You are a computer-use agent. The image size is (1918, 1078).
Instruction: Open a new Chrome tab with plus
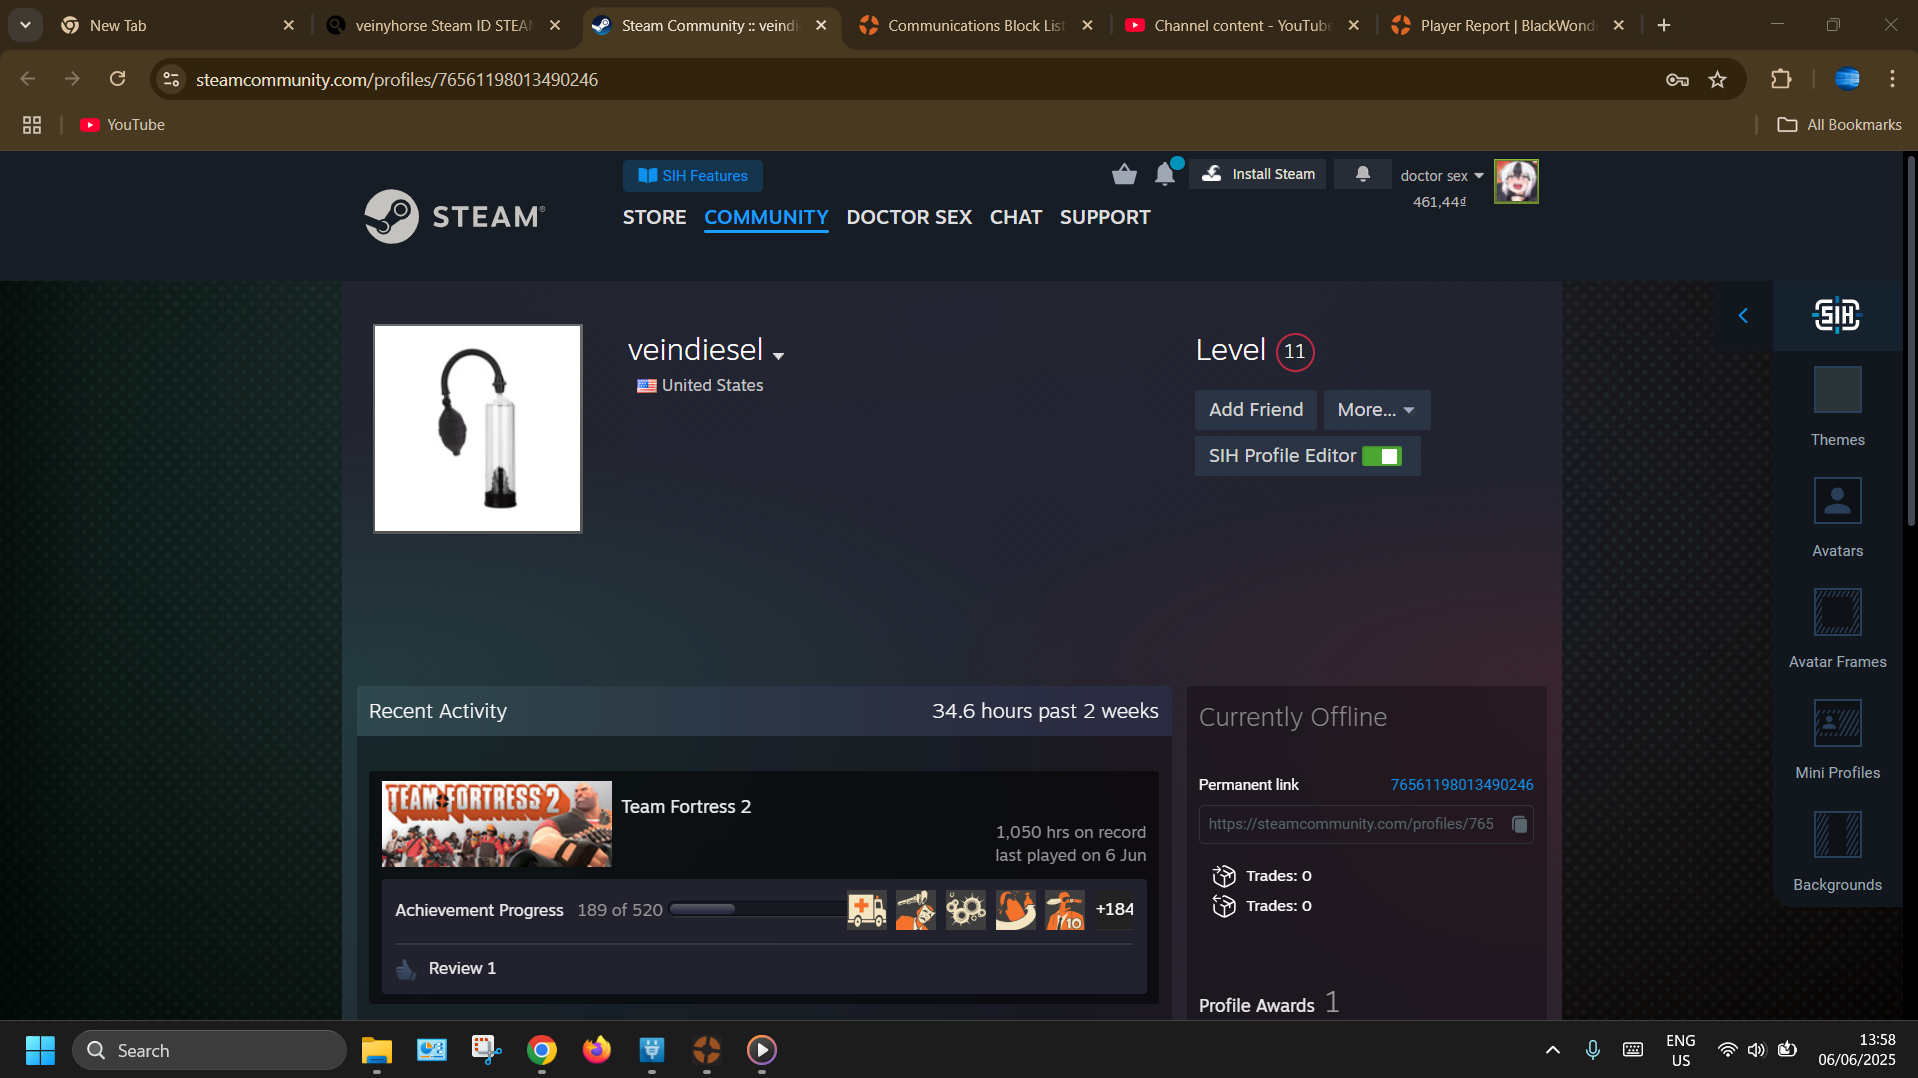1664,25
